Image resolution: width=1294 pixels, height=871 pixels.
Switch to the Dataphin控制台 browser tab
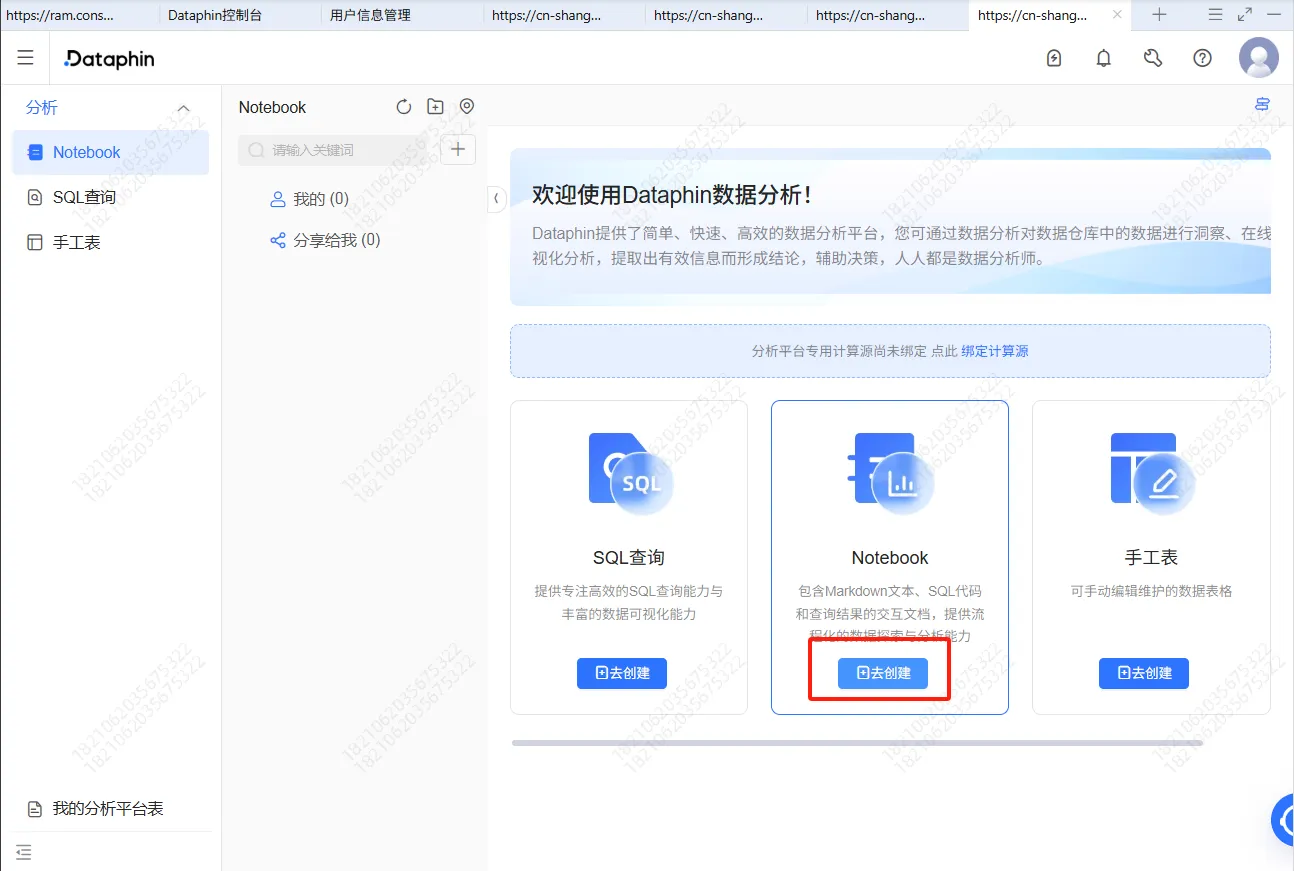point(215,15)
